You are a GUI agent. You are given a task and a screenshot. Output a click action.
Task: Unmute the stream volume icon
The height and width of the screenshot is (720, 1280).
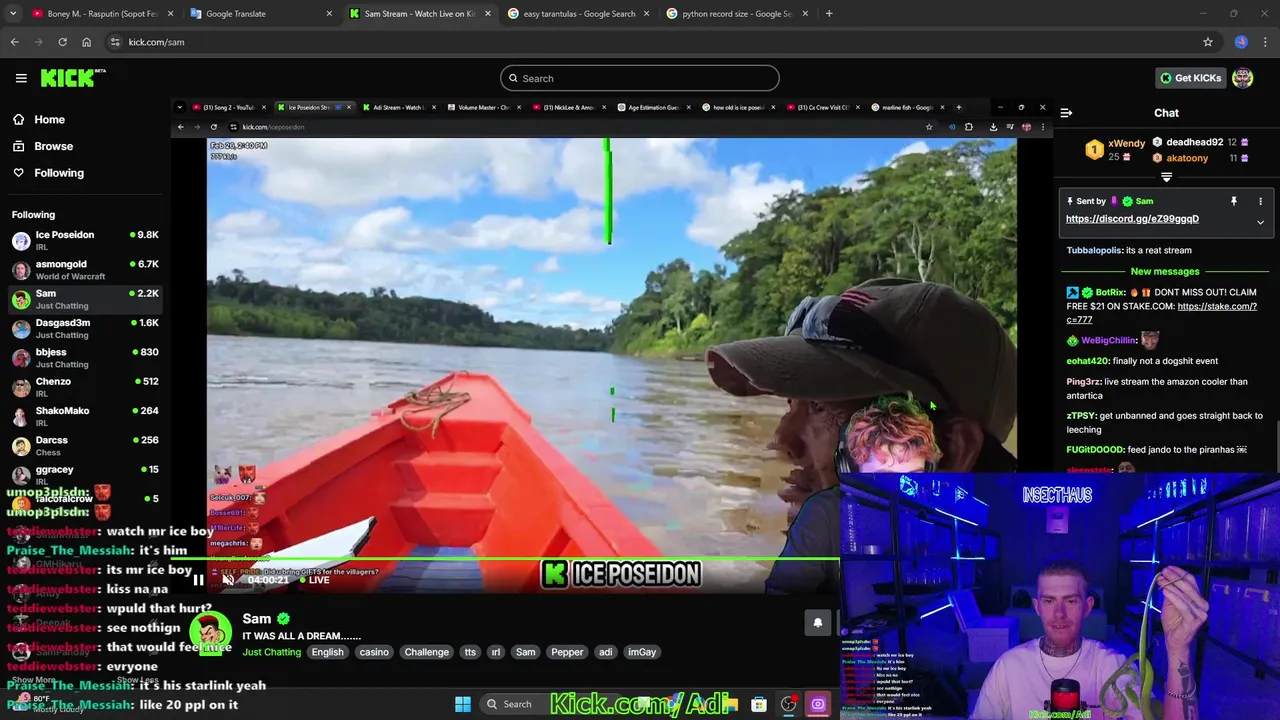tap(228, 580)
